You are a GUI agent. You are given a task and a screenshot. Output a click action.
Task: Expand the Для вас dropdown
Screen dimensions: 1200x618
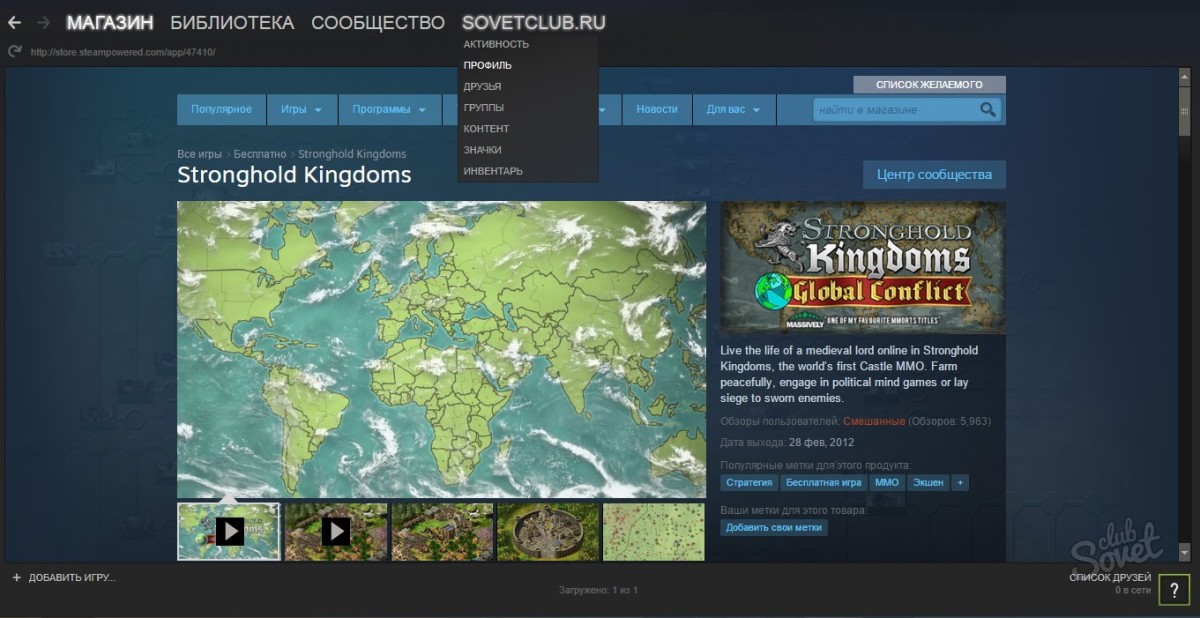734,110
